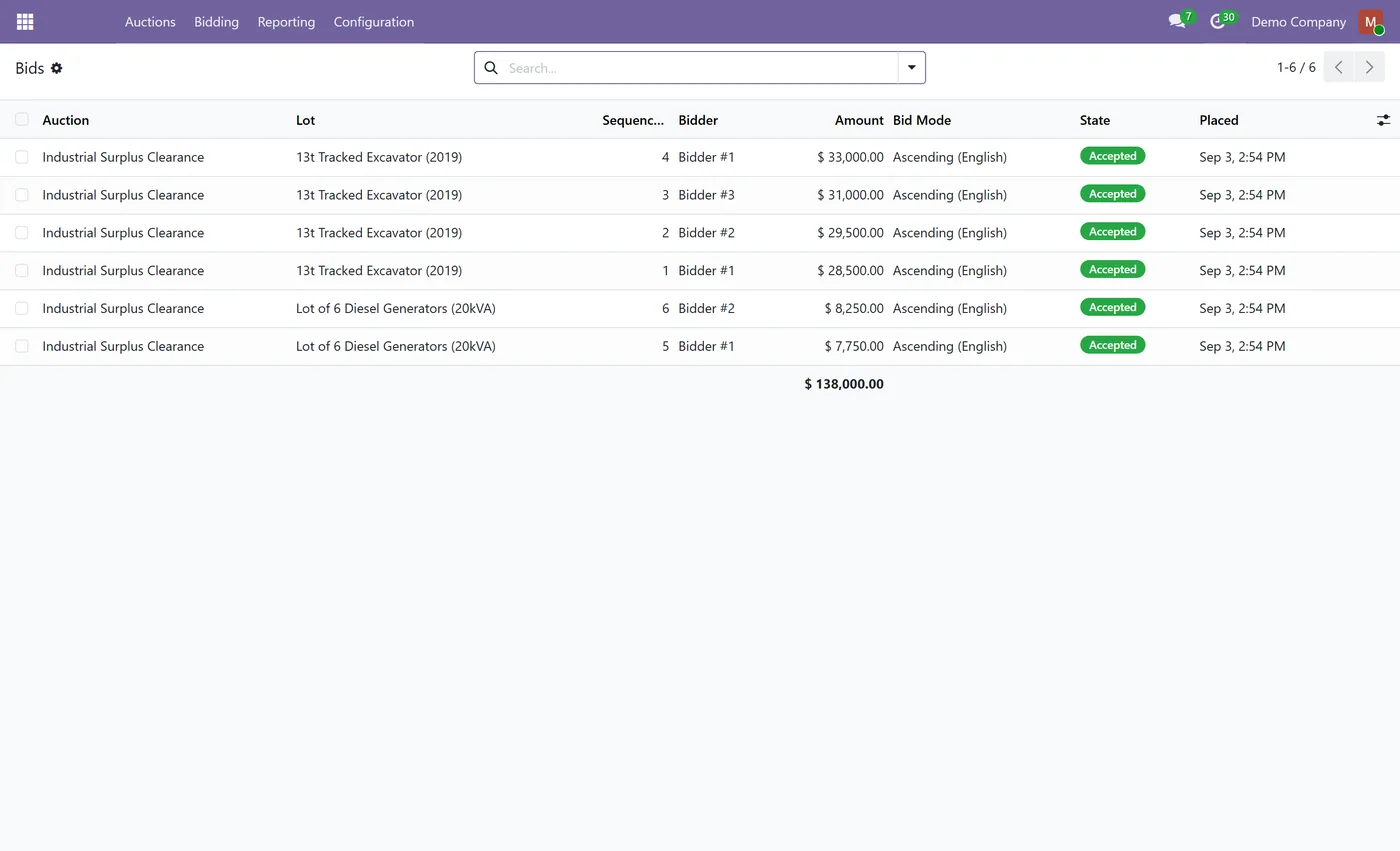The height and width of the screenshot is (851, 1400).
Task: Click the 1-6 / 6 pager counter
Action: tap(1296, 68)
